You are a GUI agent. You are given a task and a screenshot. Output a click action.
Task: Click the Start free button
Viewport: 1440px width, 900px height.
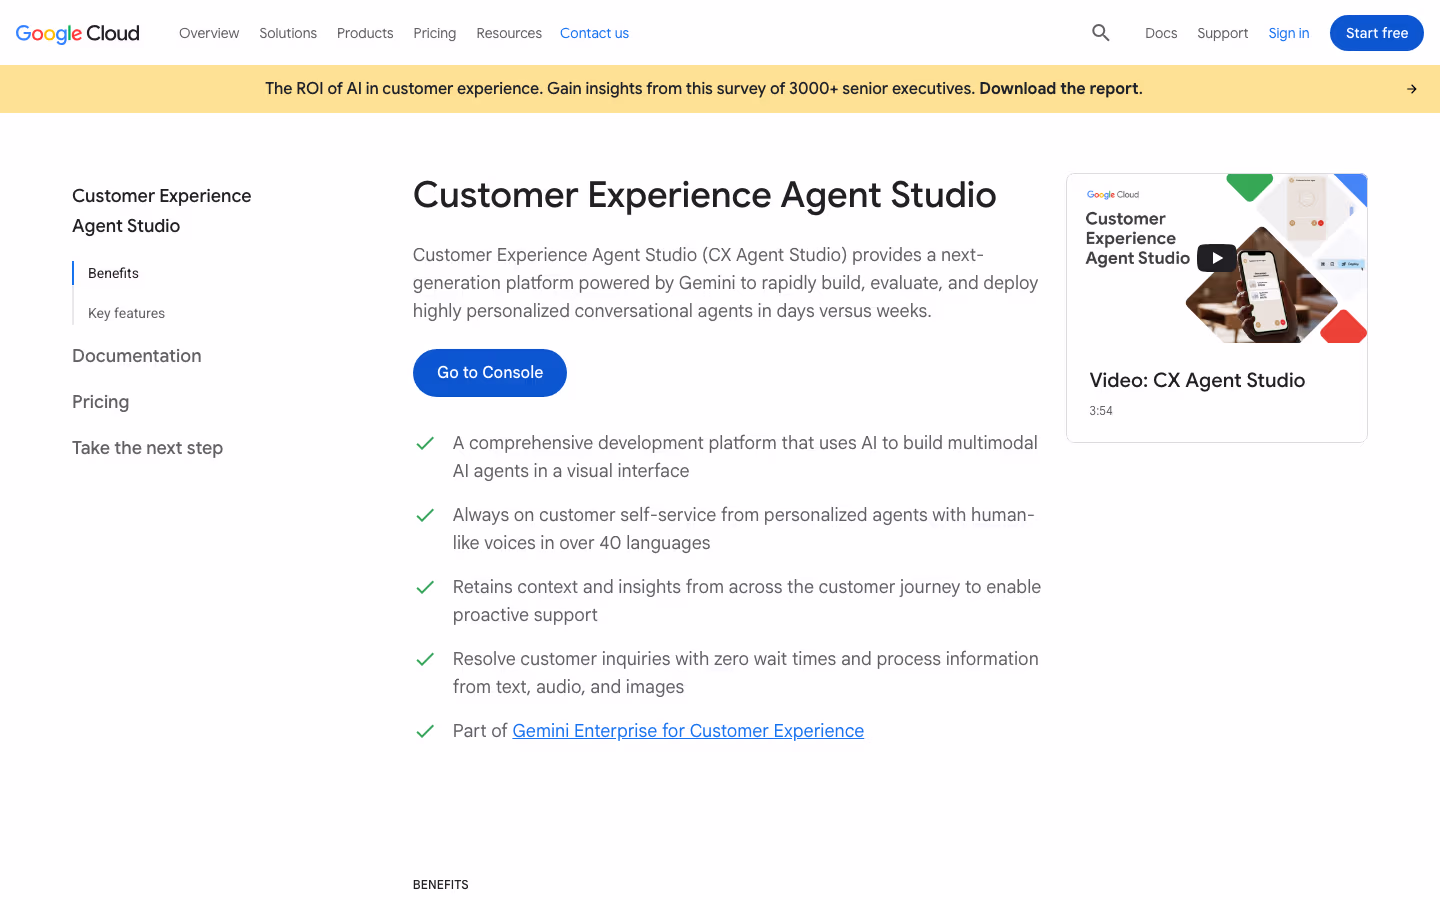pyautogui.click(x=1377, y=33)
